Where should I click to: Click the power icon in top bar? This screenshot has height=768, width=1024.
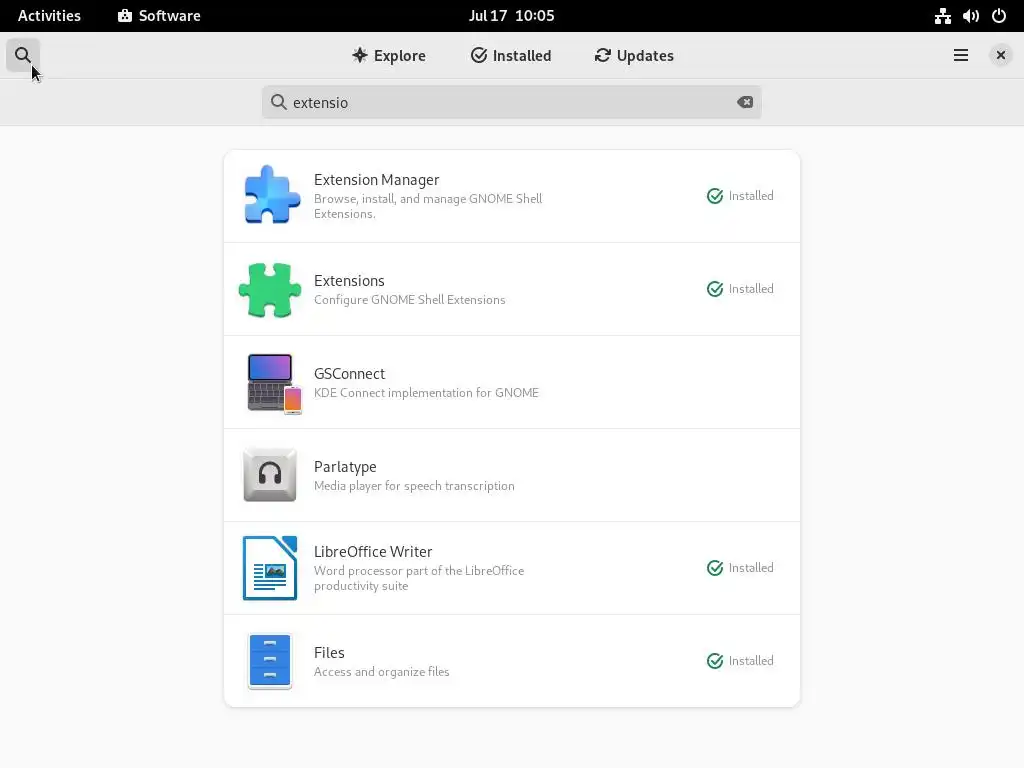(999, 16)
